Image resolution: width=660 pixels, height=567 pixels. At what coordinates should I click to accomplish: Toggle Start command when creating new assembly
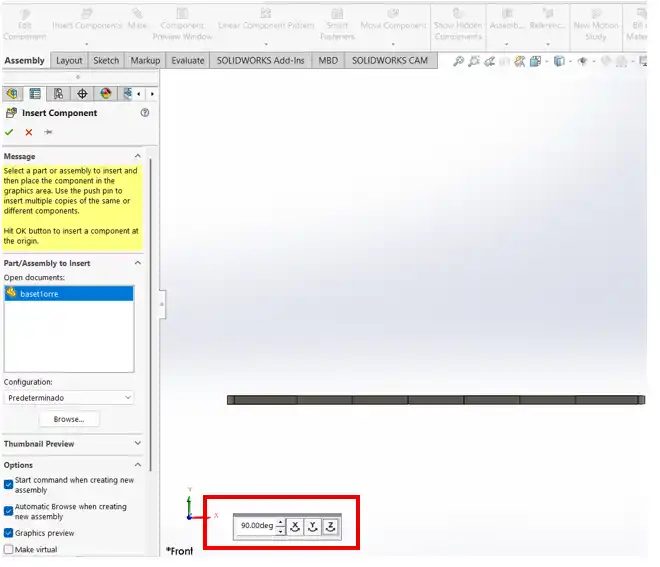(x=8, y=484)
